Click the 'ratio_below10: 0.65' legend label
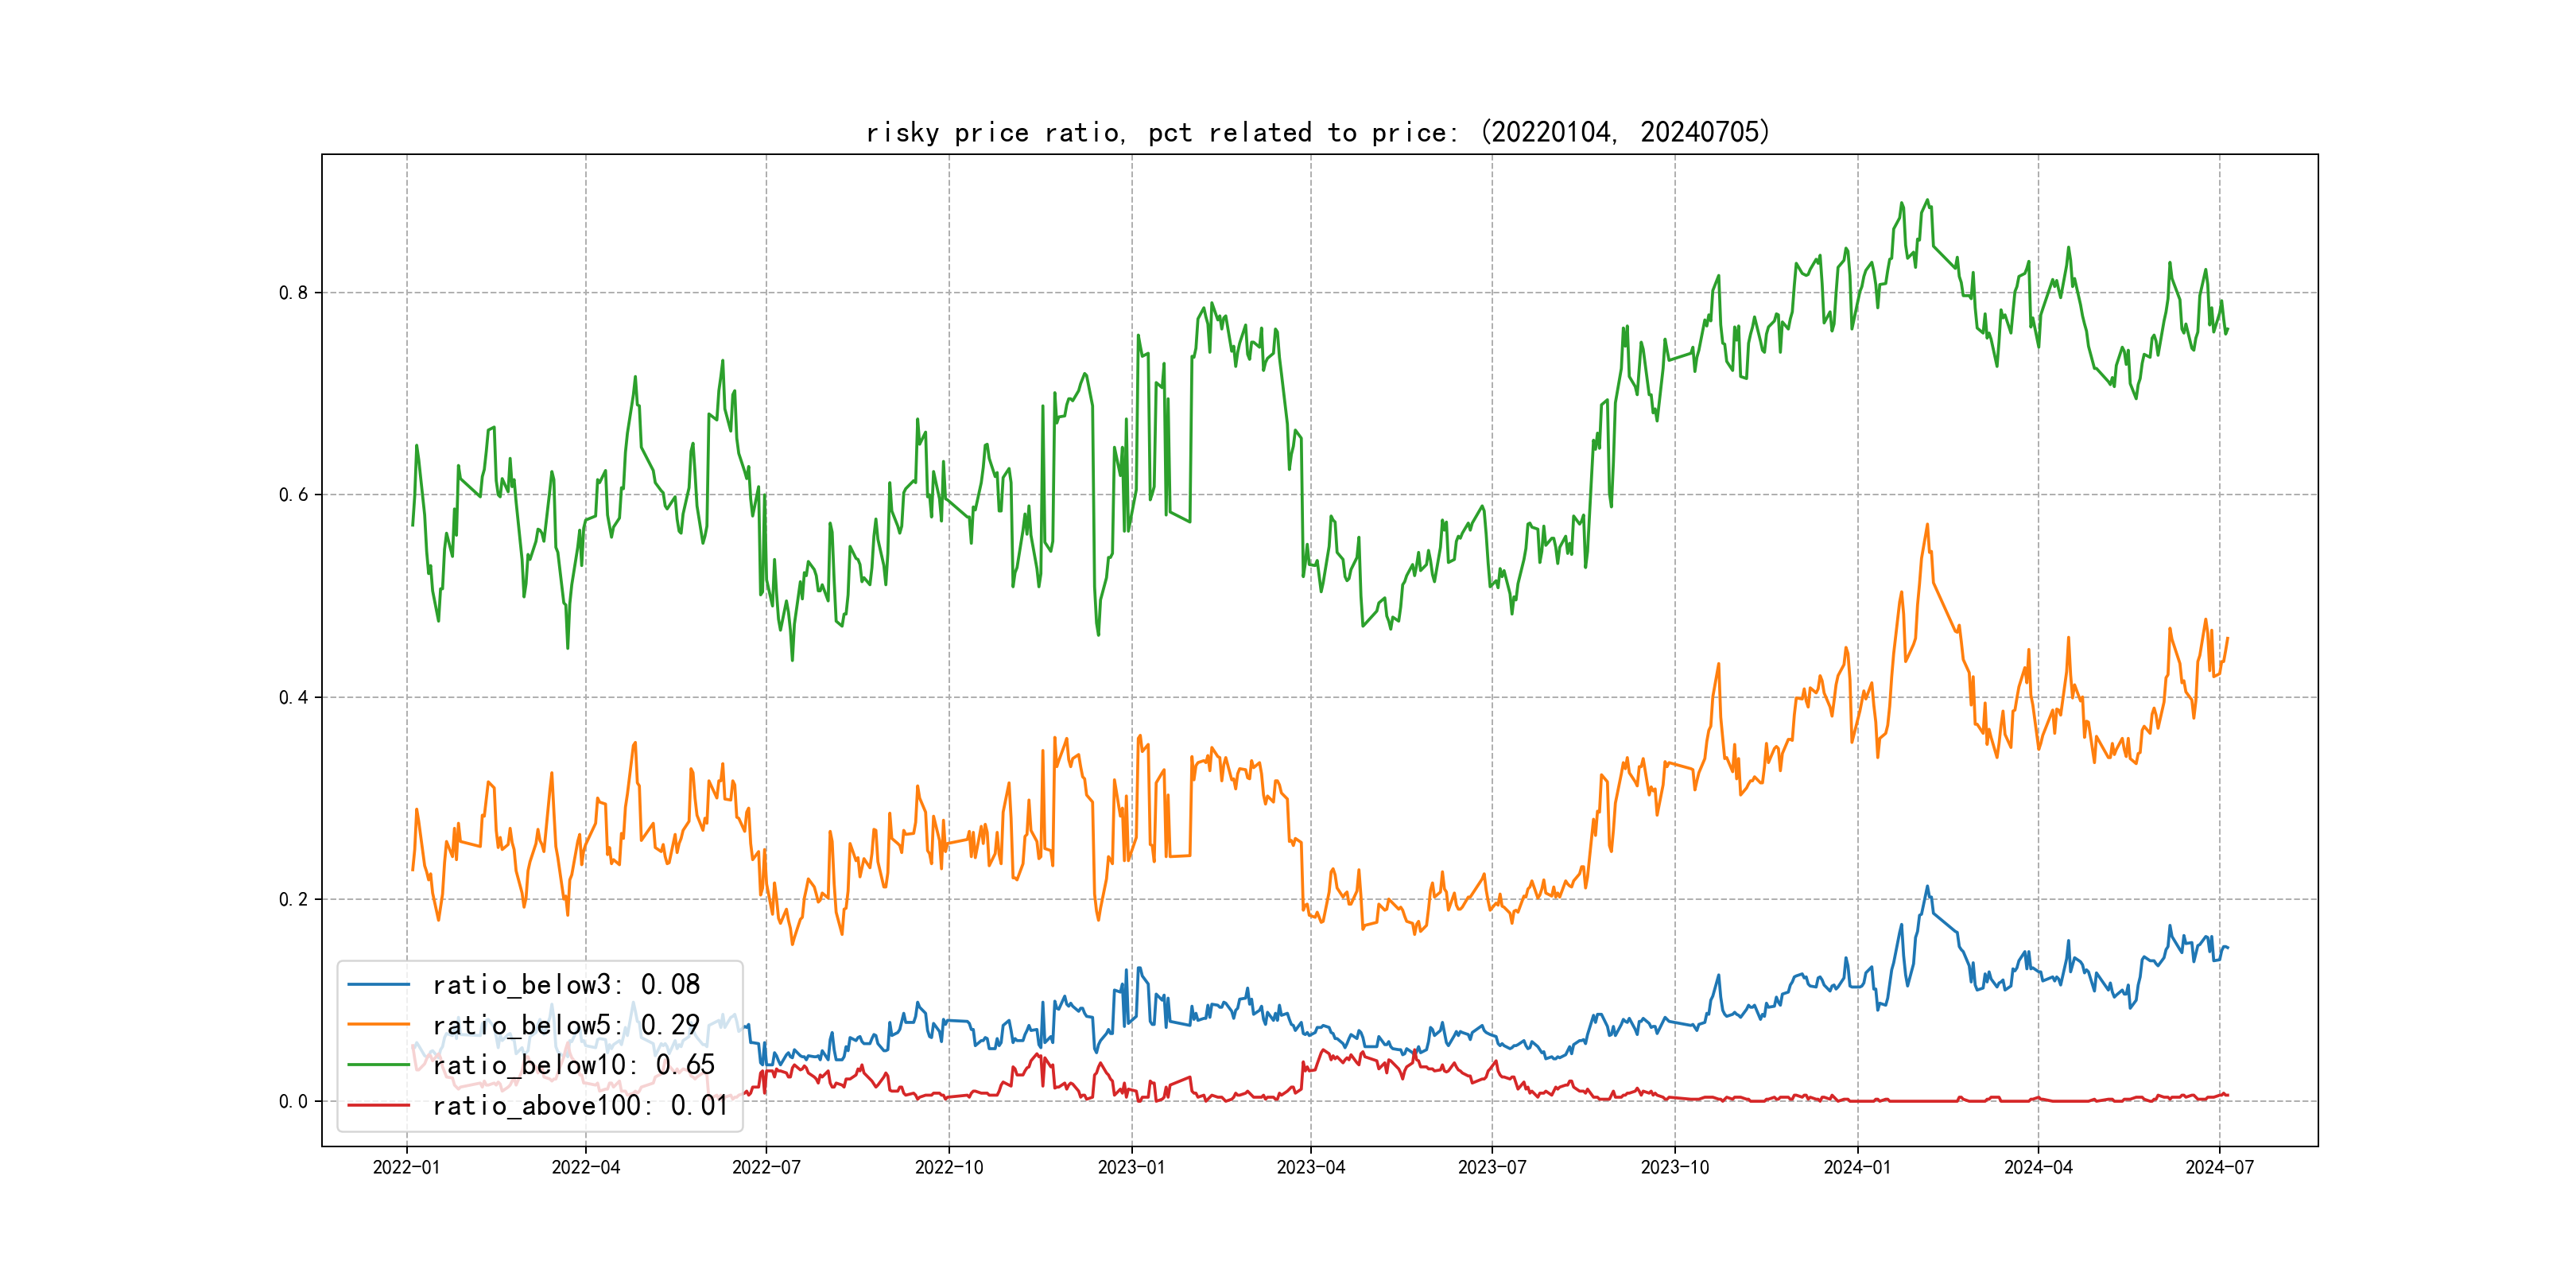Image resolution: width=2576 pixels, height=1288 pixels. (574, 1065)
